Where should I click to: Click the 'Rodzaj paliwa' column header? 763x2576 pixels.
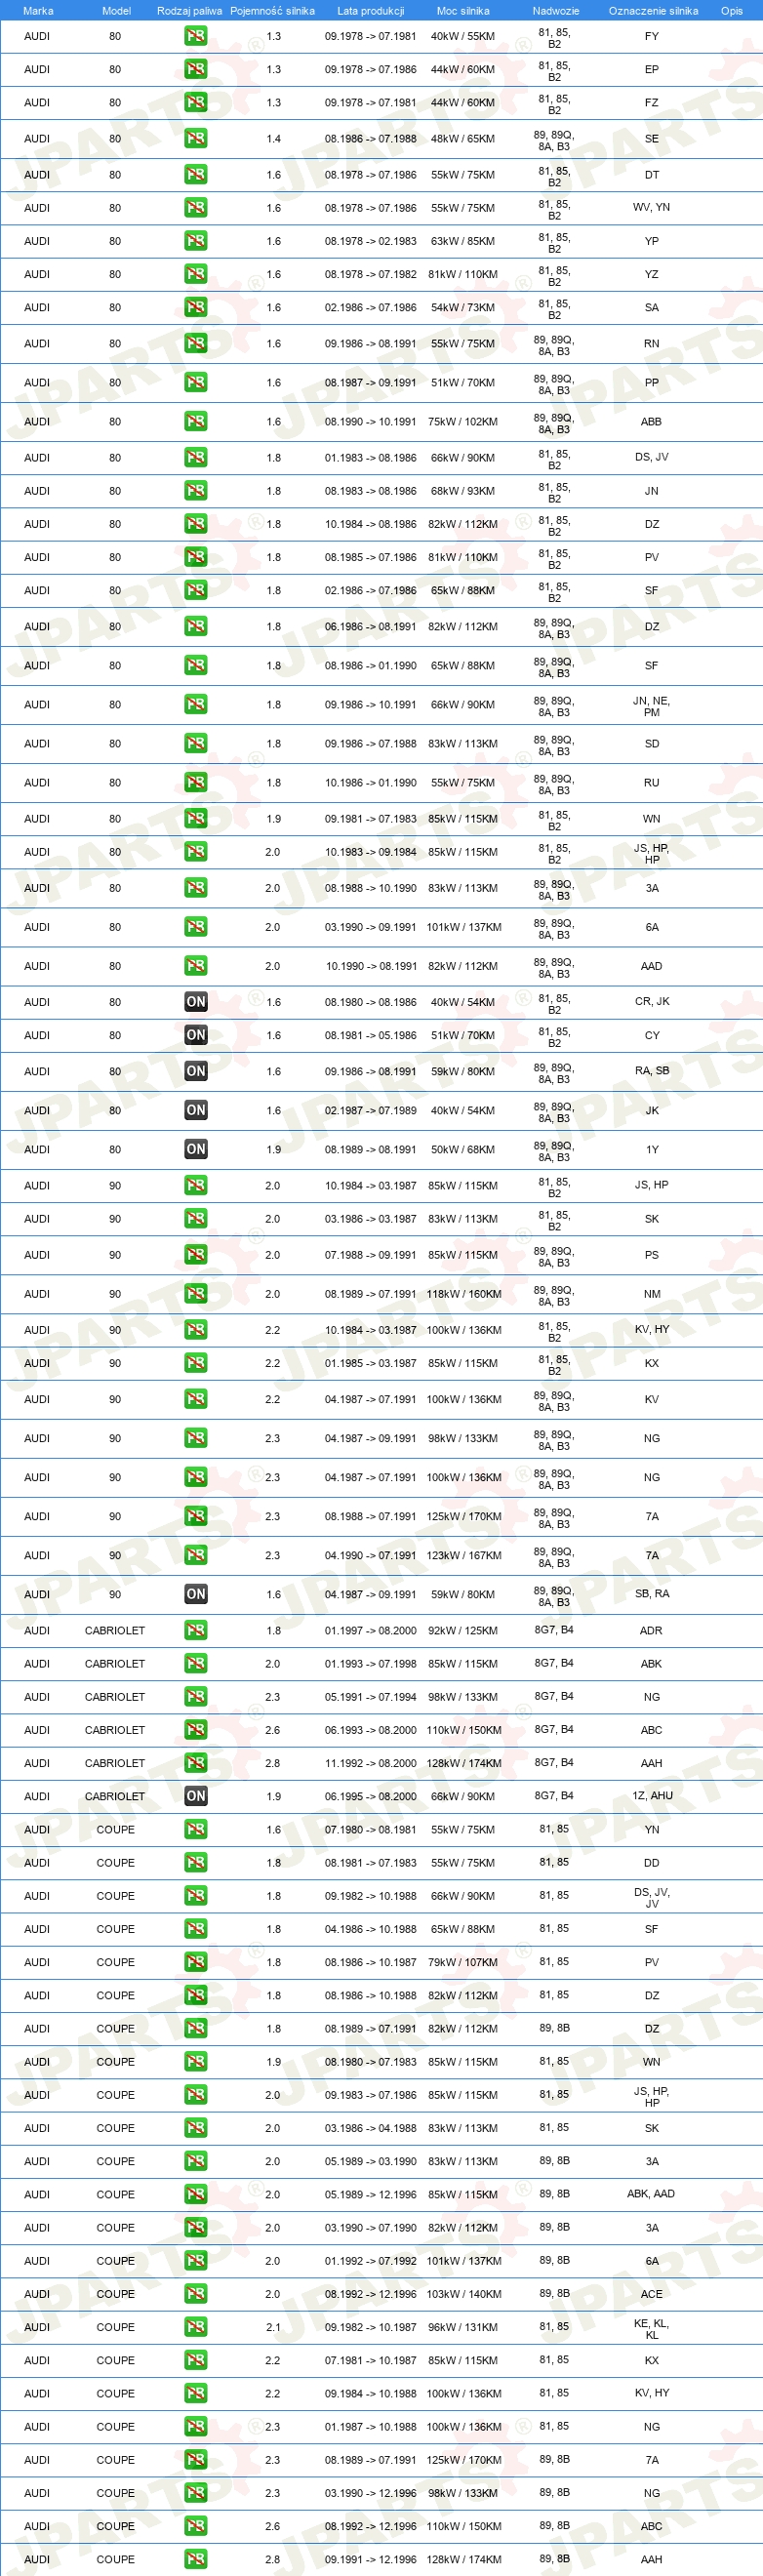[189, 11]
